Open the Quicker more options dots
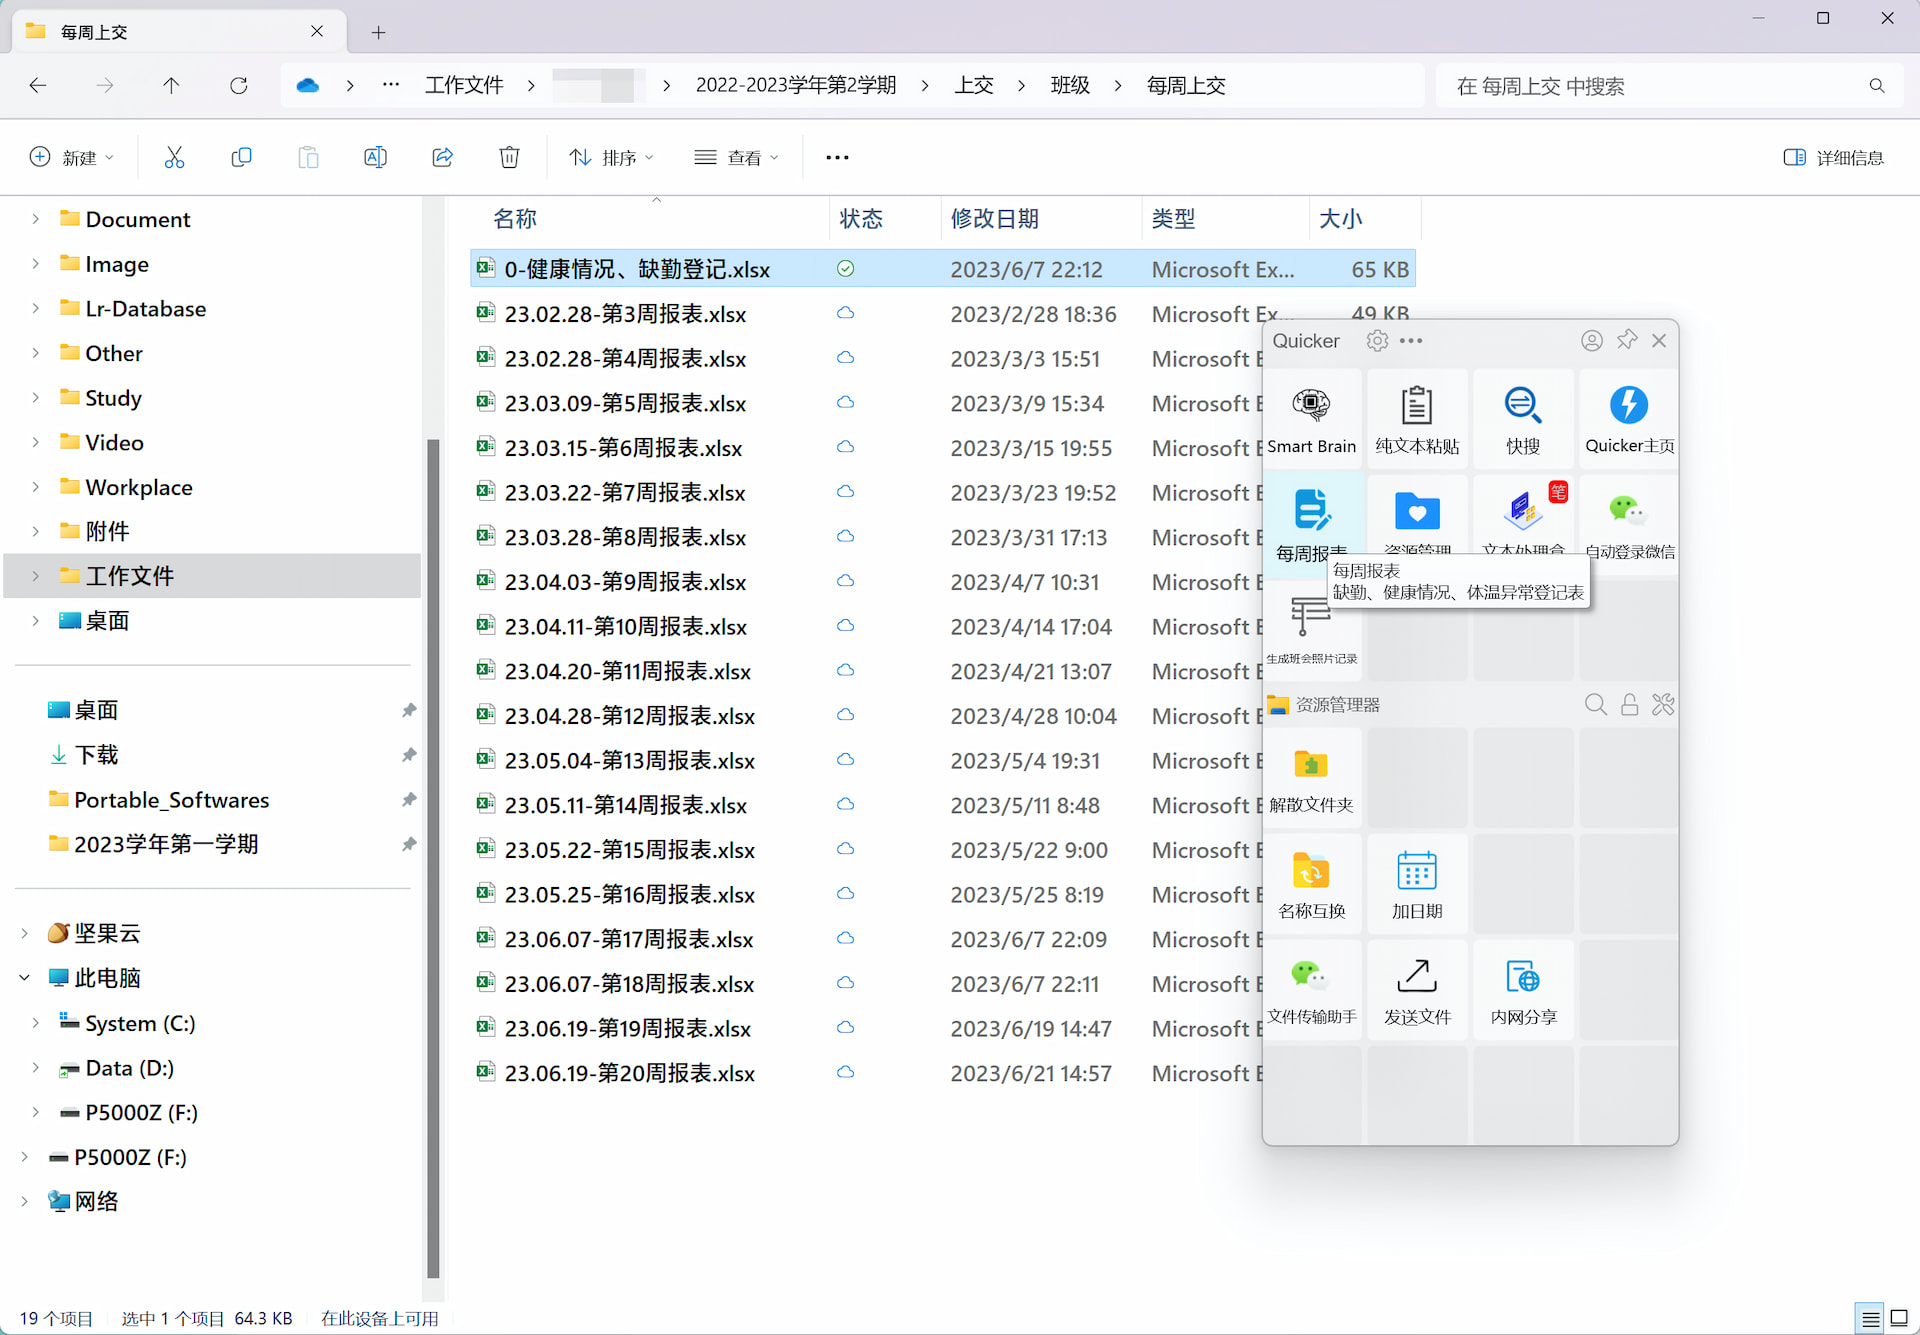The height and width of the screenshot is (1335, 1920). (x=1411, y=341)
